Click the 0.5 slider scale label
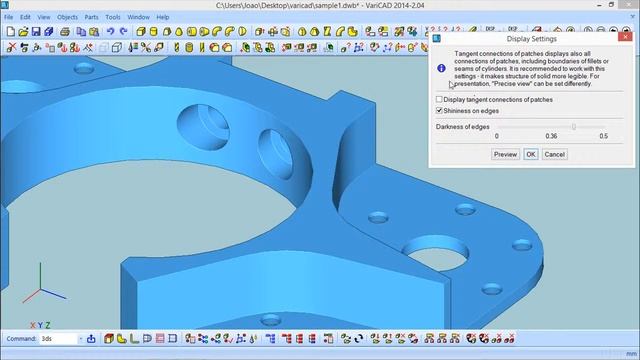 (604, 136)
